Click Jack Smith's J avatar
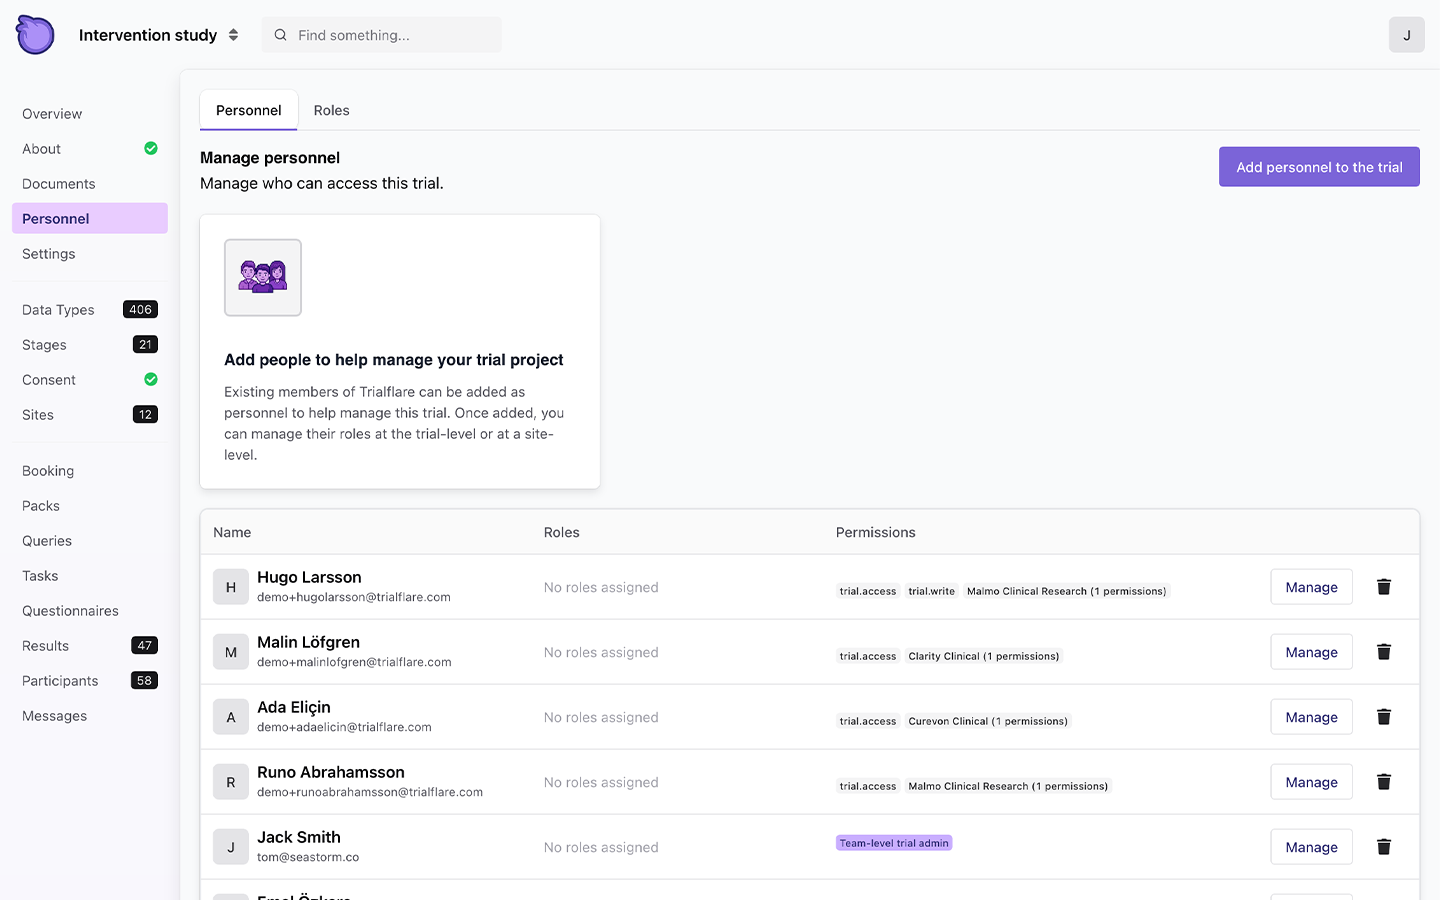The width and height of the screenshot is (1440, 900). (231, 847)
